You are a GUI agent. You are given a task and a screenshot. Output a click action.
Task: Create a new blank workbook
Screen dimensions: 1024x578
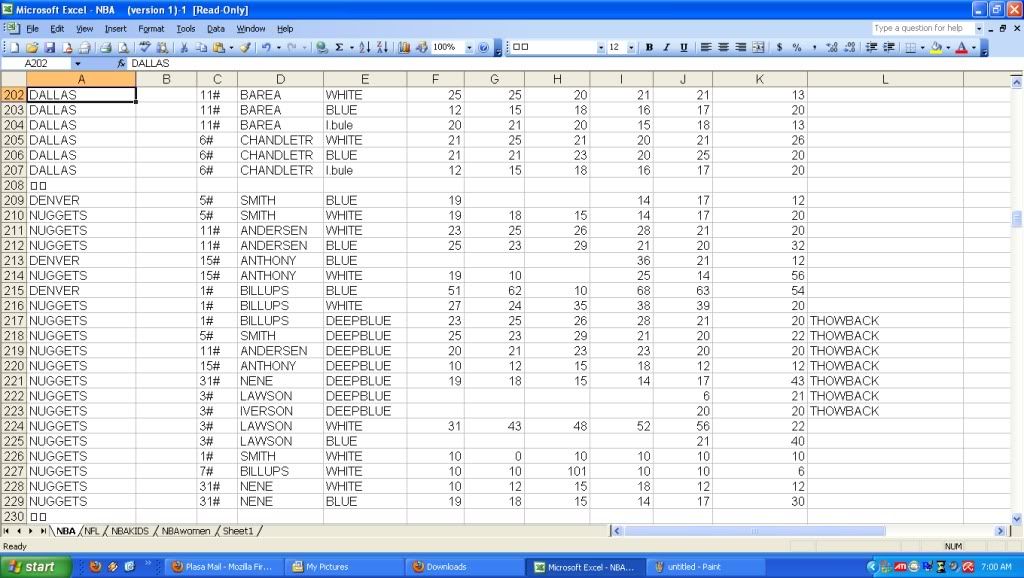pos(14,47)
